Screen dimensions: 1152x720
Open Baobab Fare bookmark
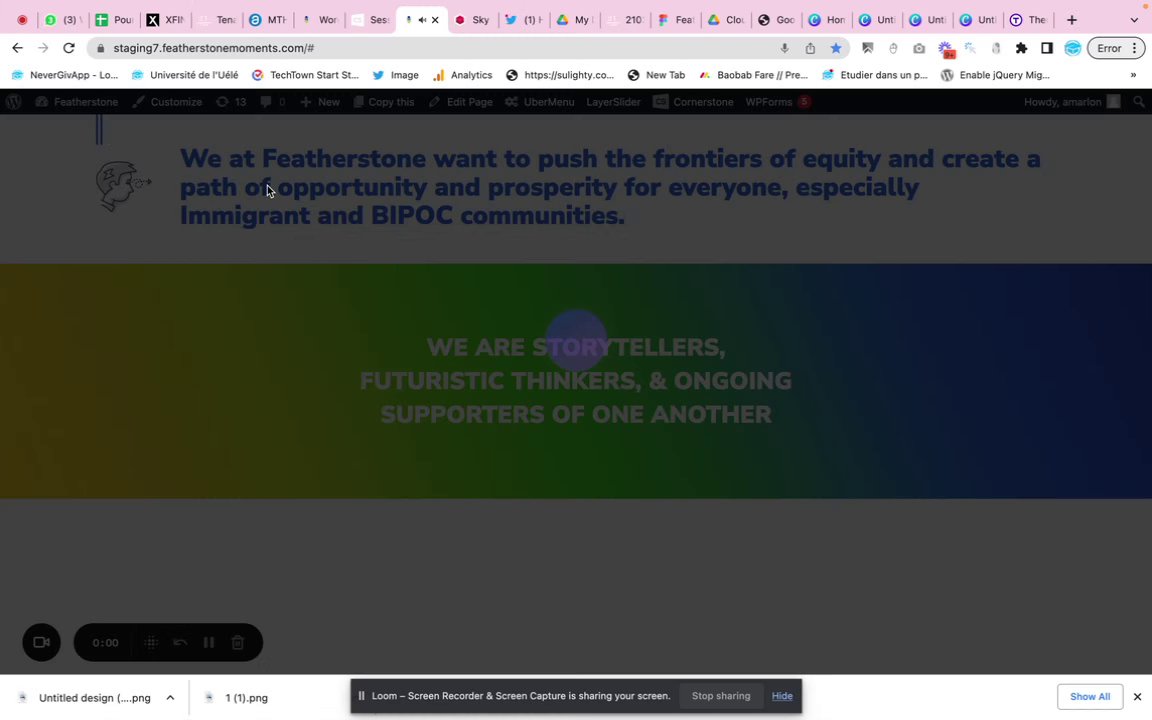point(753,75)
